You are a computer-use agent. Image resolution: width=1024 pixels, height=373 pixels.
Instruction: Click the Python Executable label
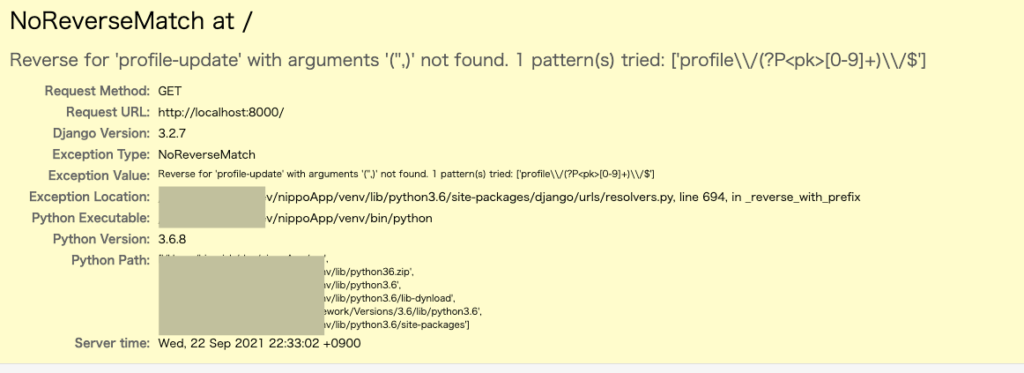point(91,218)
